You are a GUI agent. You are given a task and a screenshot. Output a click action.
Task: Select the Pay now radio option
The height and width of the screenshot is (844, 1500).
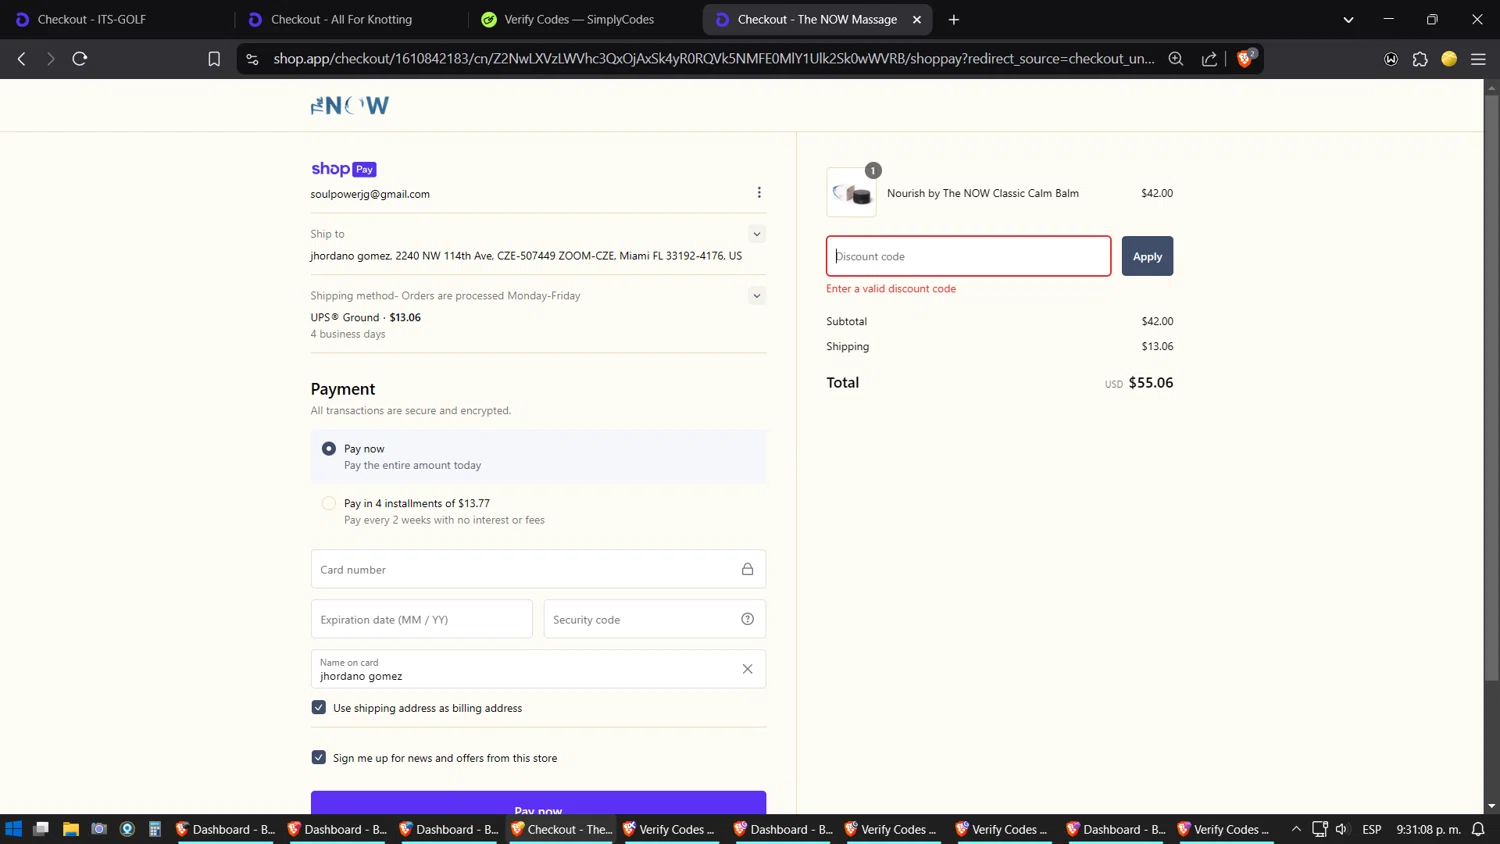[x=329, y=449]
